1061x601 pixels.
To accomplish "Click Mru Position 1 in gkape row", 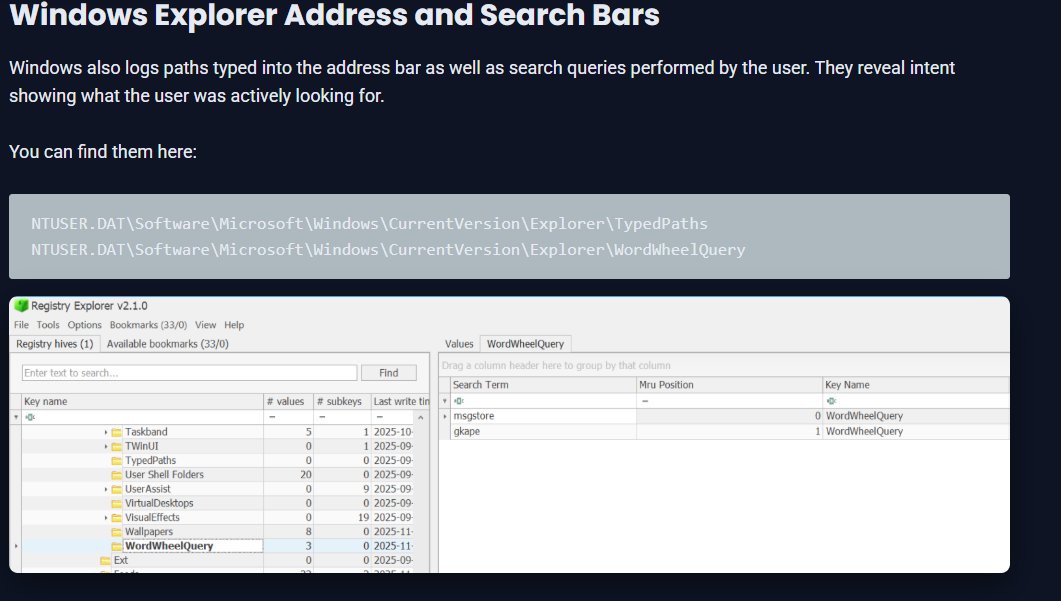I will pyautogui.click(x=729, y=431).
